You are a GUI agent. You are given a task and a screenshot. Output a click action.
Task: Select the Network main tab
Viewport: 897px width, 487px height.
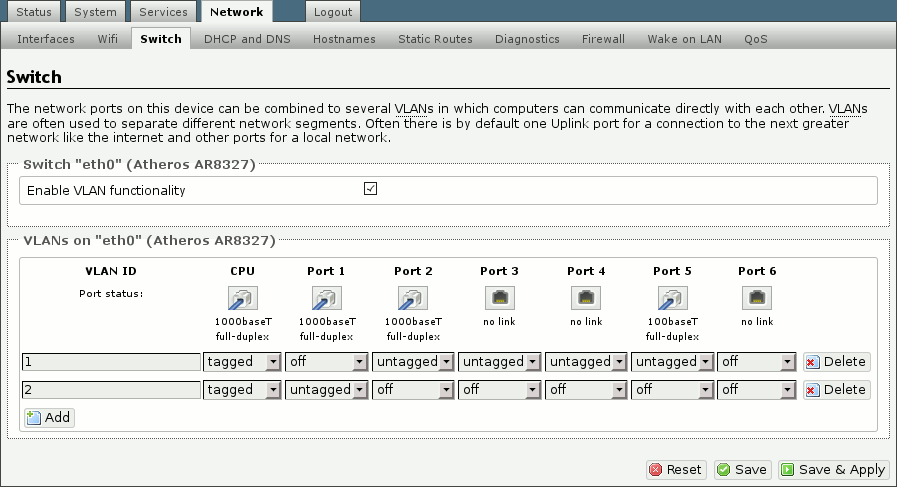click(x=236, y=11)
